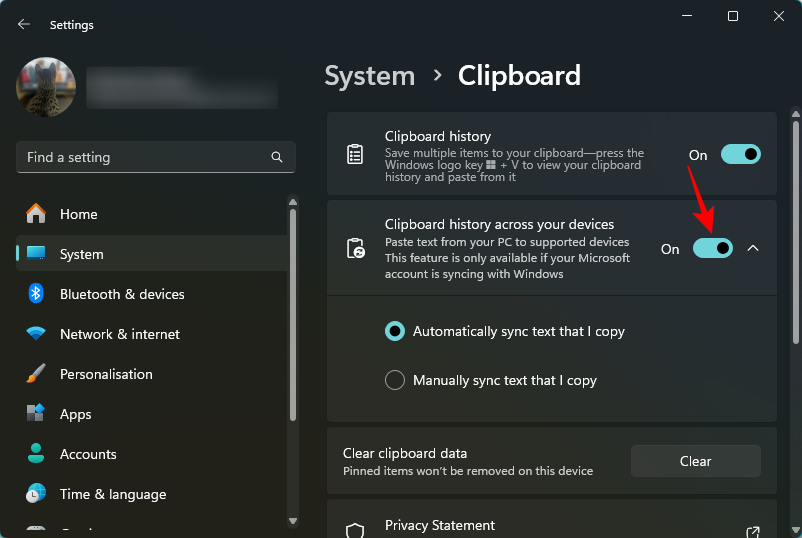Click System in the breadcrumb
The height and width of the screenshot is (538, 802).
[369, 76]
